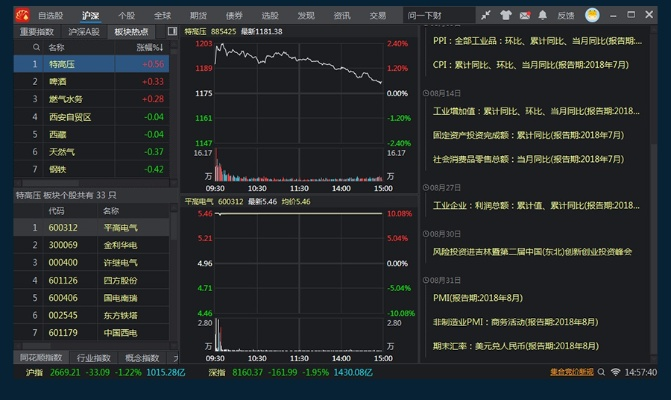Switch to the 重要指数 tab

pos(37,32)
